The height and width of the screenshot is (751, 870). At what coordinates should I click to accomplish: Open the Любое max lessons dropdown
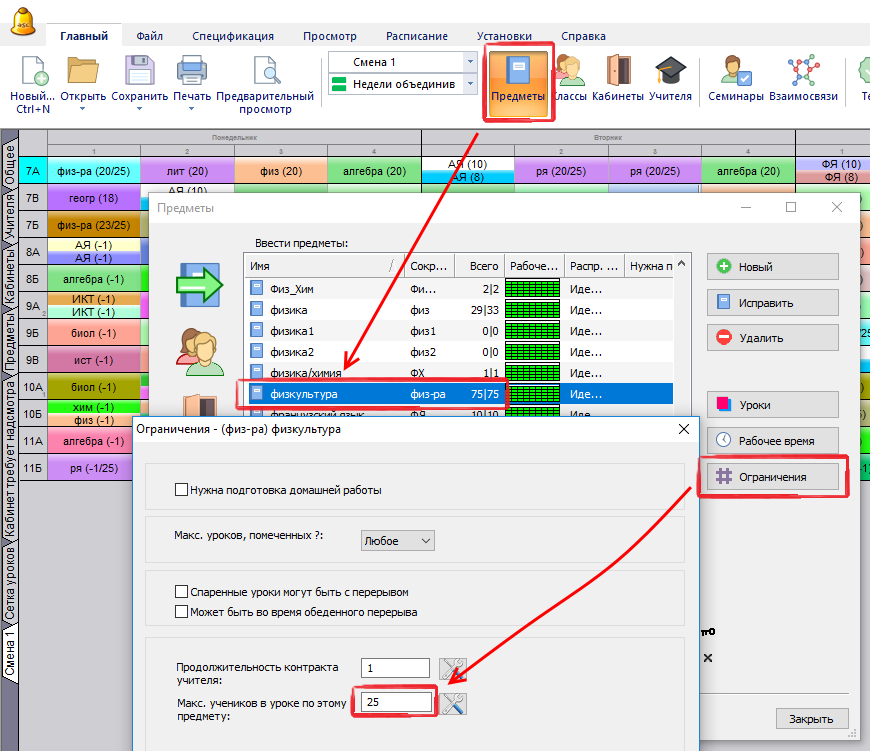click(x=397, y=541)
